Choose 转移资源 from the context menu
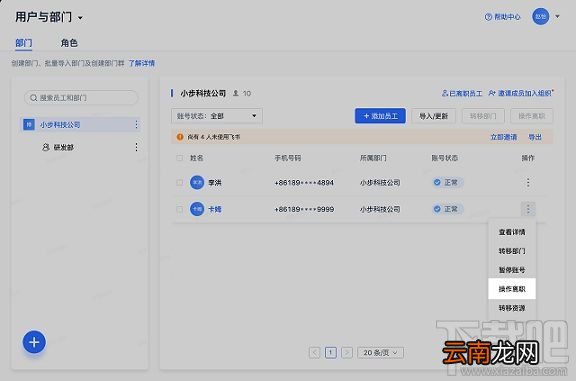This screenshot has width=576, height=381. pyautogui.click(x=512, y=308)
